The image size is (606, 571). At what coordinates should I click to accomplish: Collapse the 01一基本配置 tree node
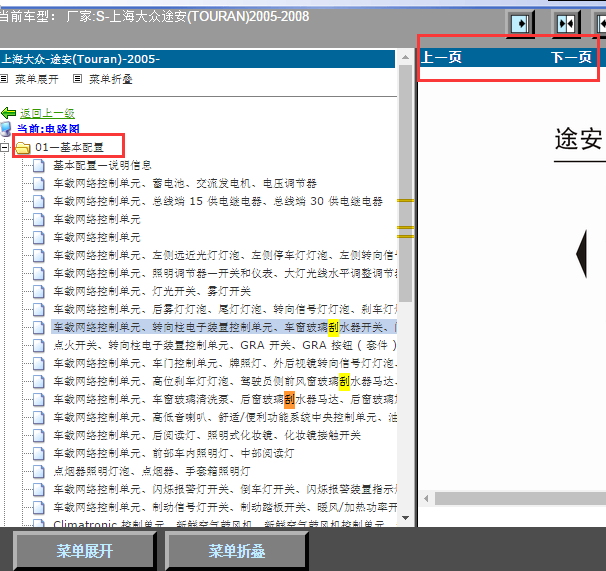point(4,147)
